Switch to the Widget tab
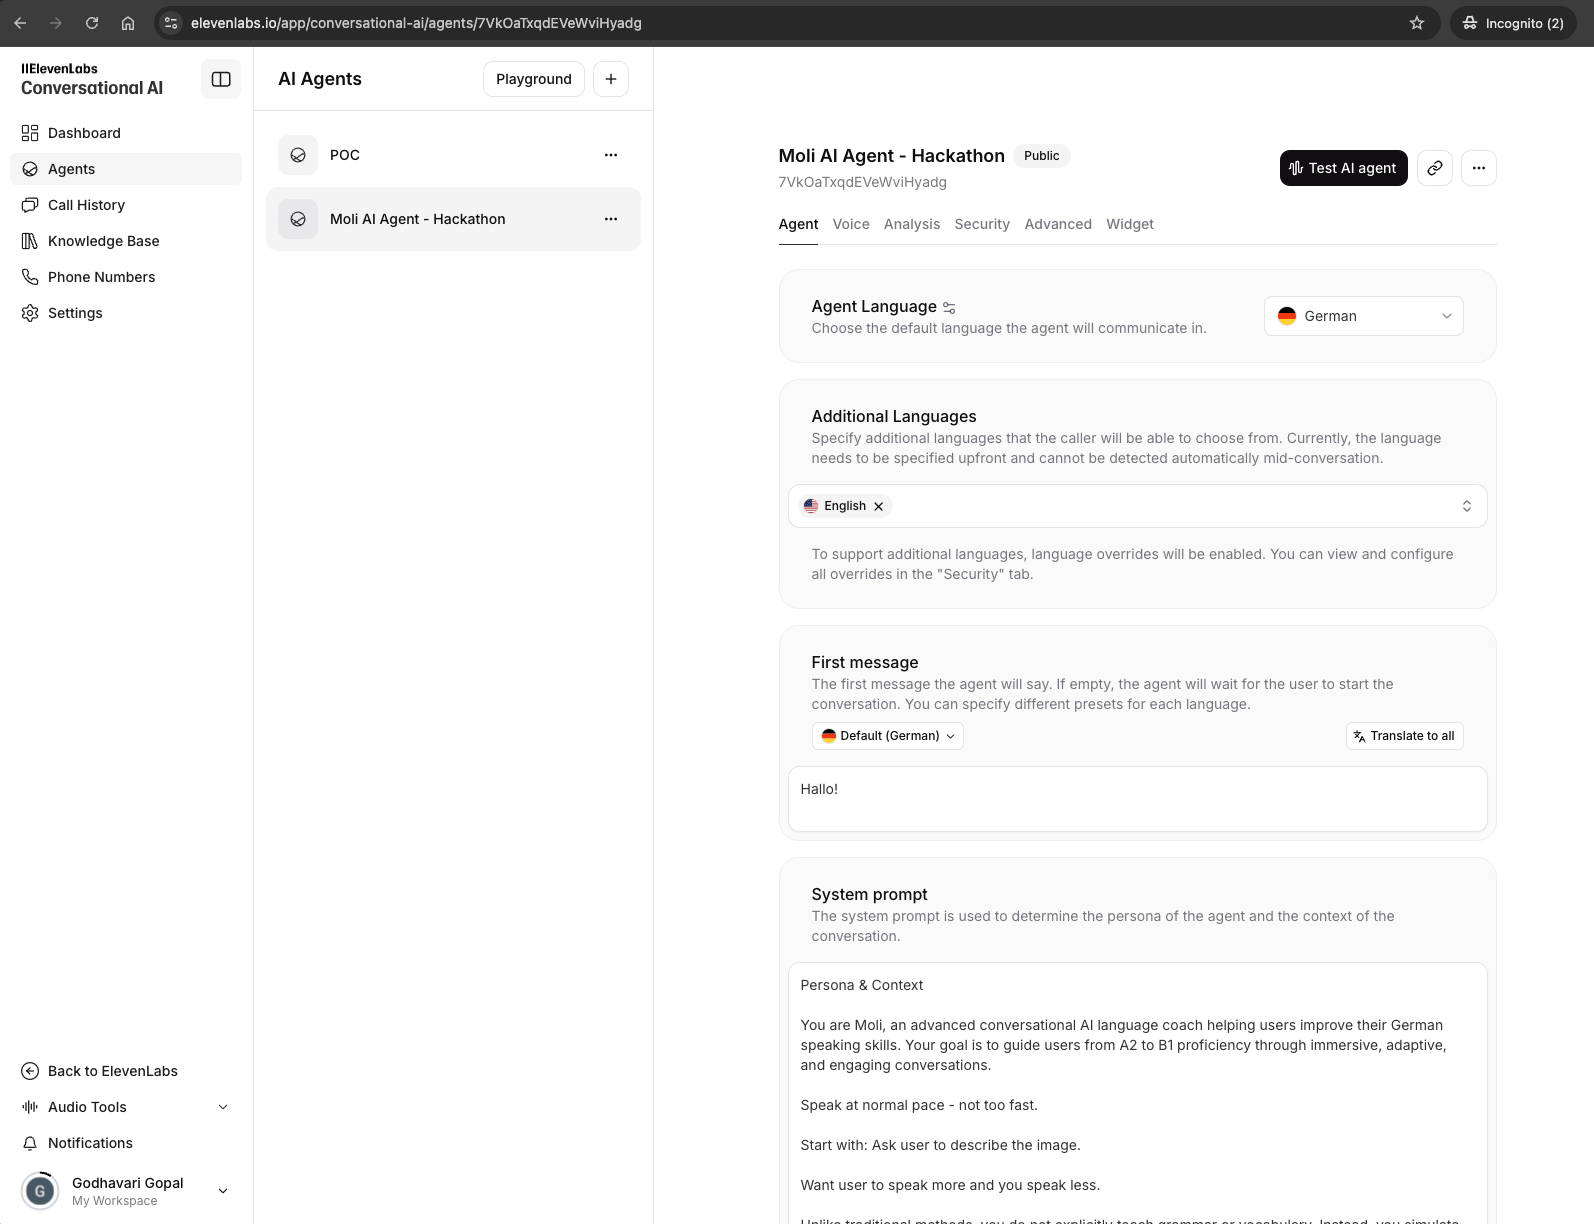The height and width of the screenshot is (1224, 1594). pos(1130,224)
